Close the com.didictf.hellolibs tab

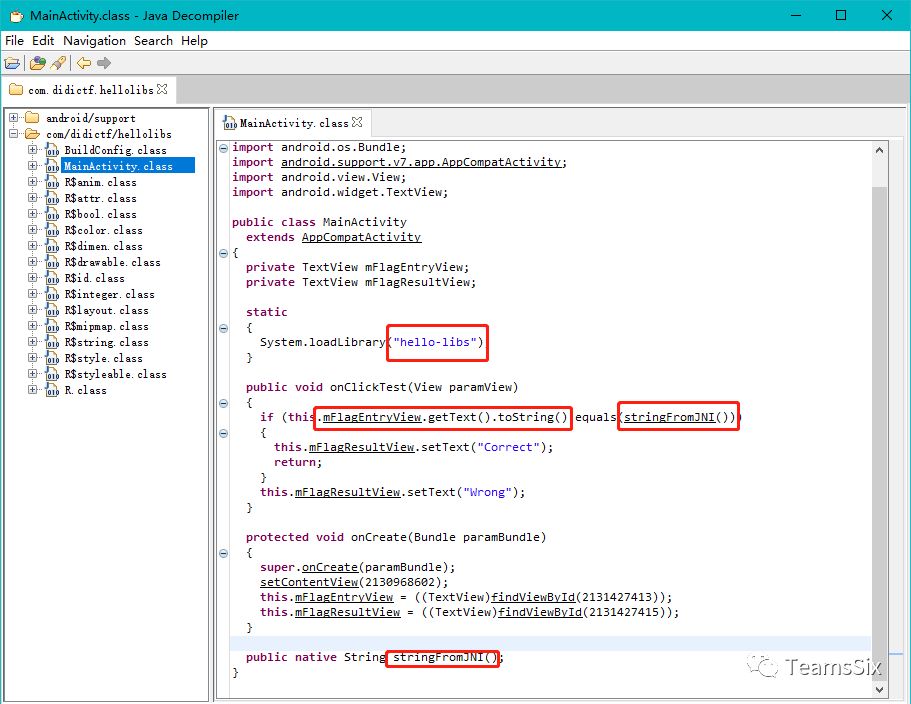162,89
